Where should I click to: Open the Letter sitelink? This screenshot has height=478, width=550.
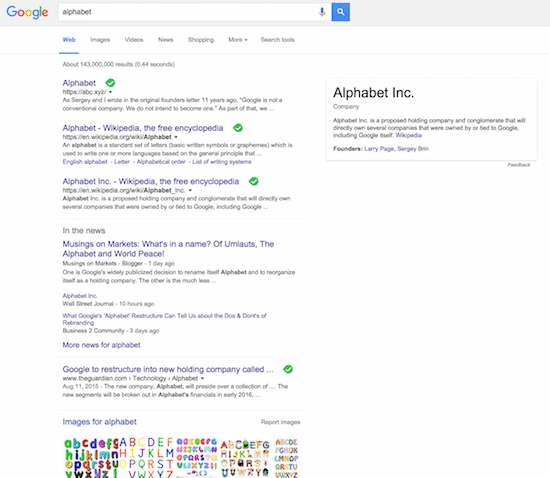122,162
